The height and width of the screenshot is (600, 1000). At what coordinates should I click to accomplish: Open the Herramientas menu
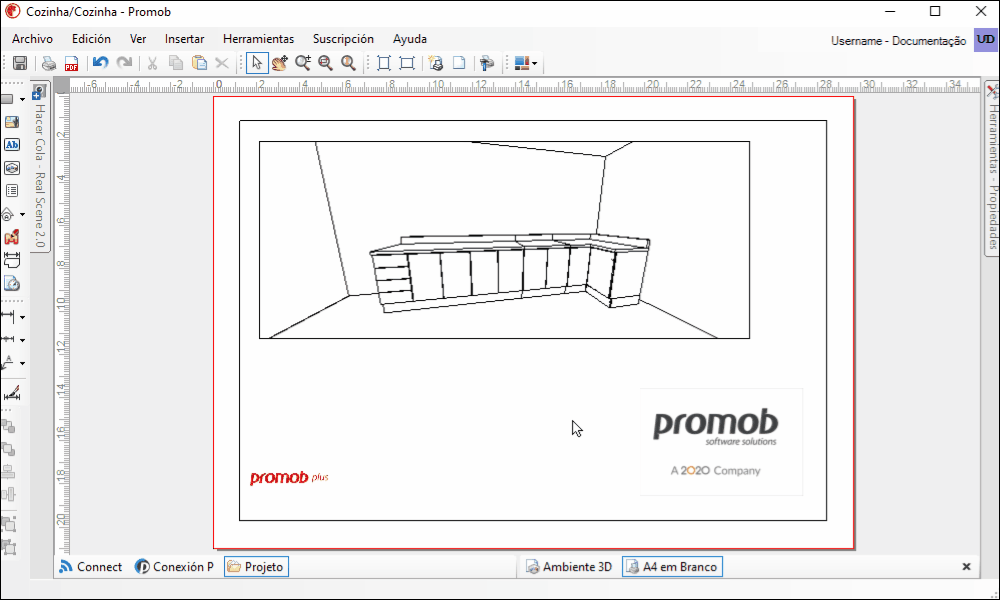click(x=258, y=39)
